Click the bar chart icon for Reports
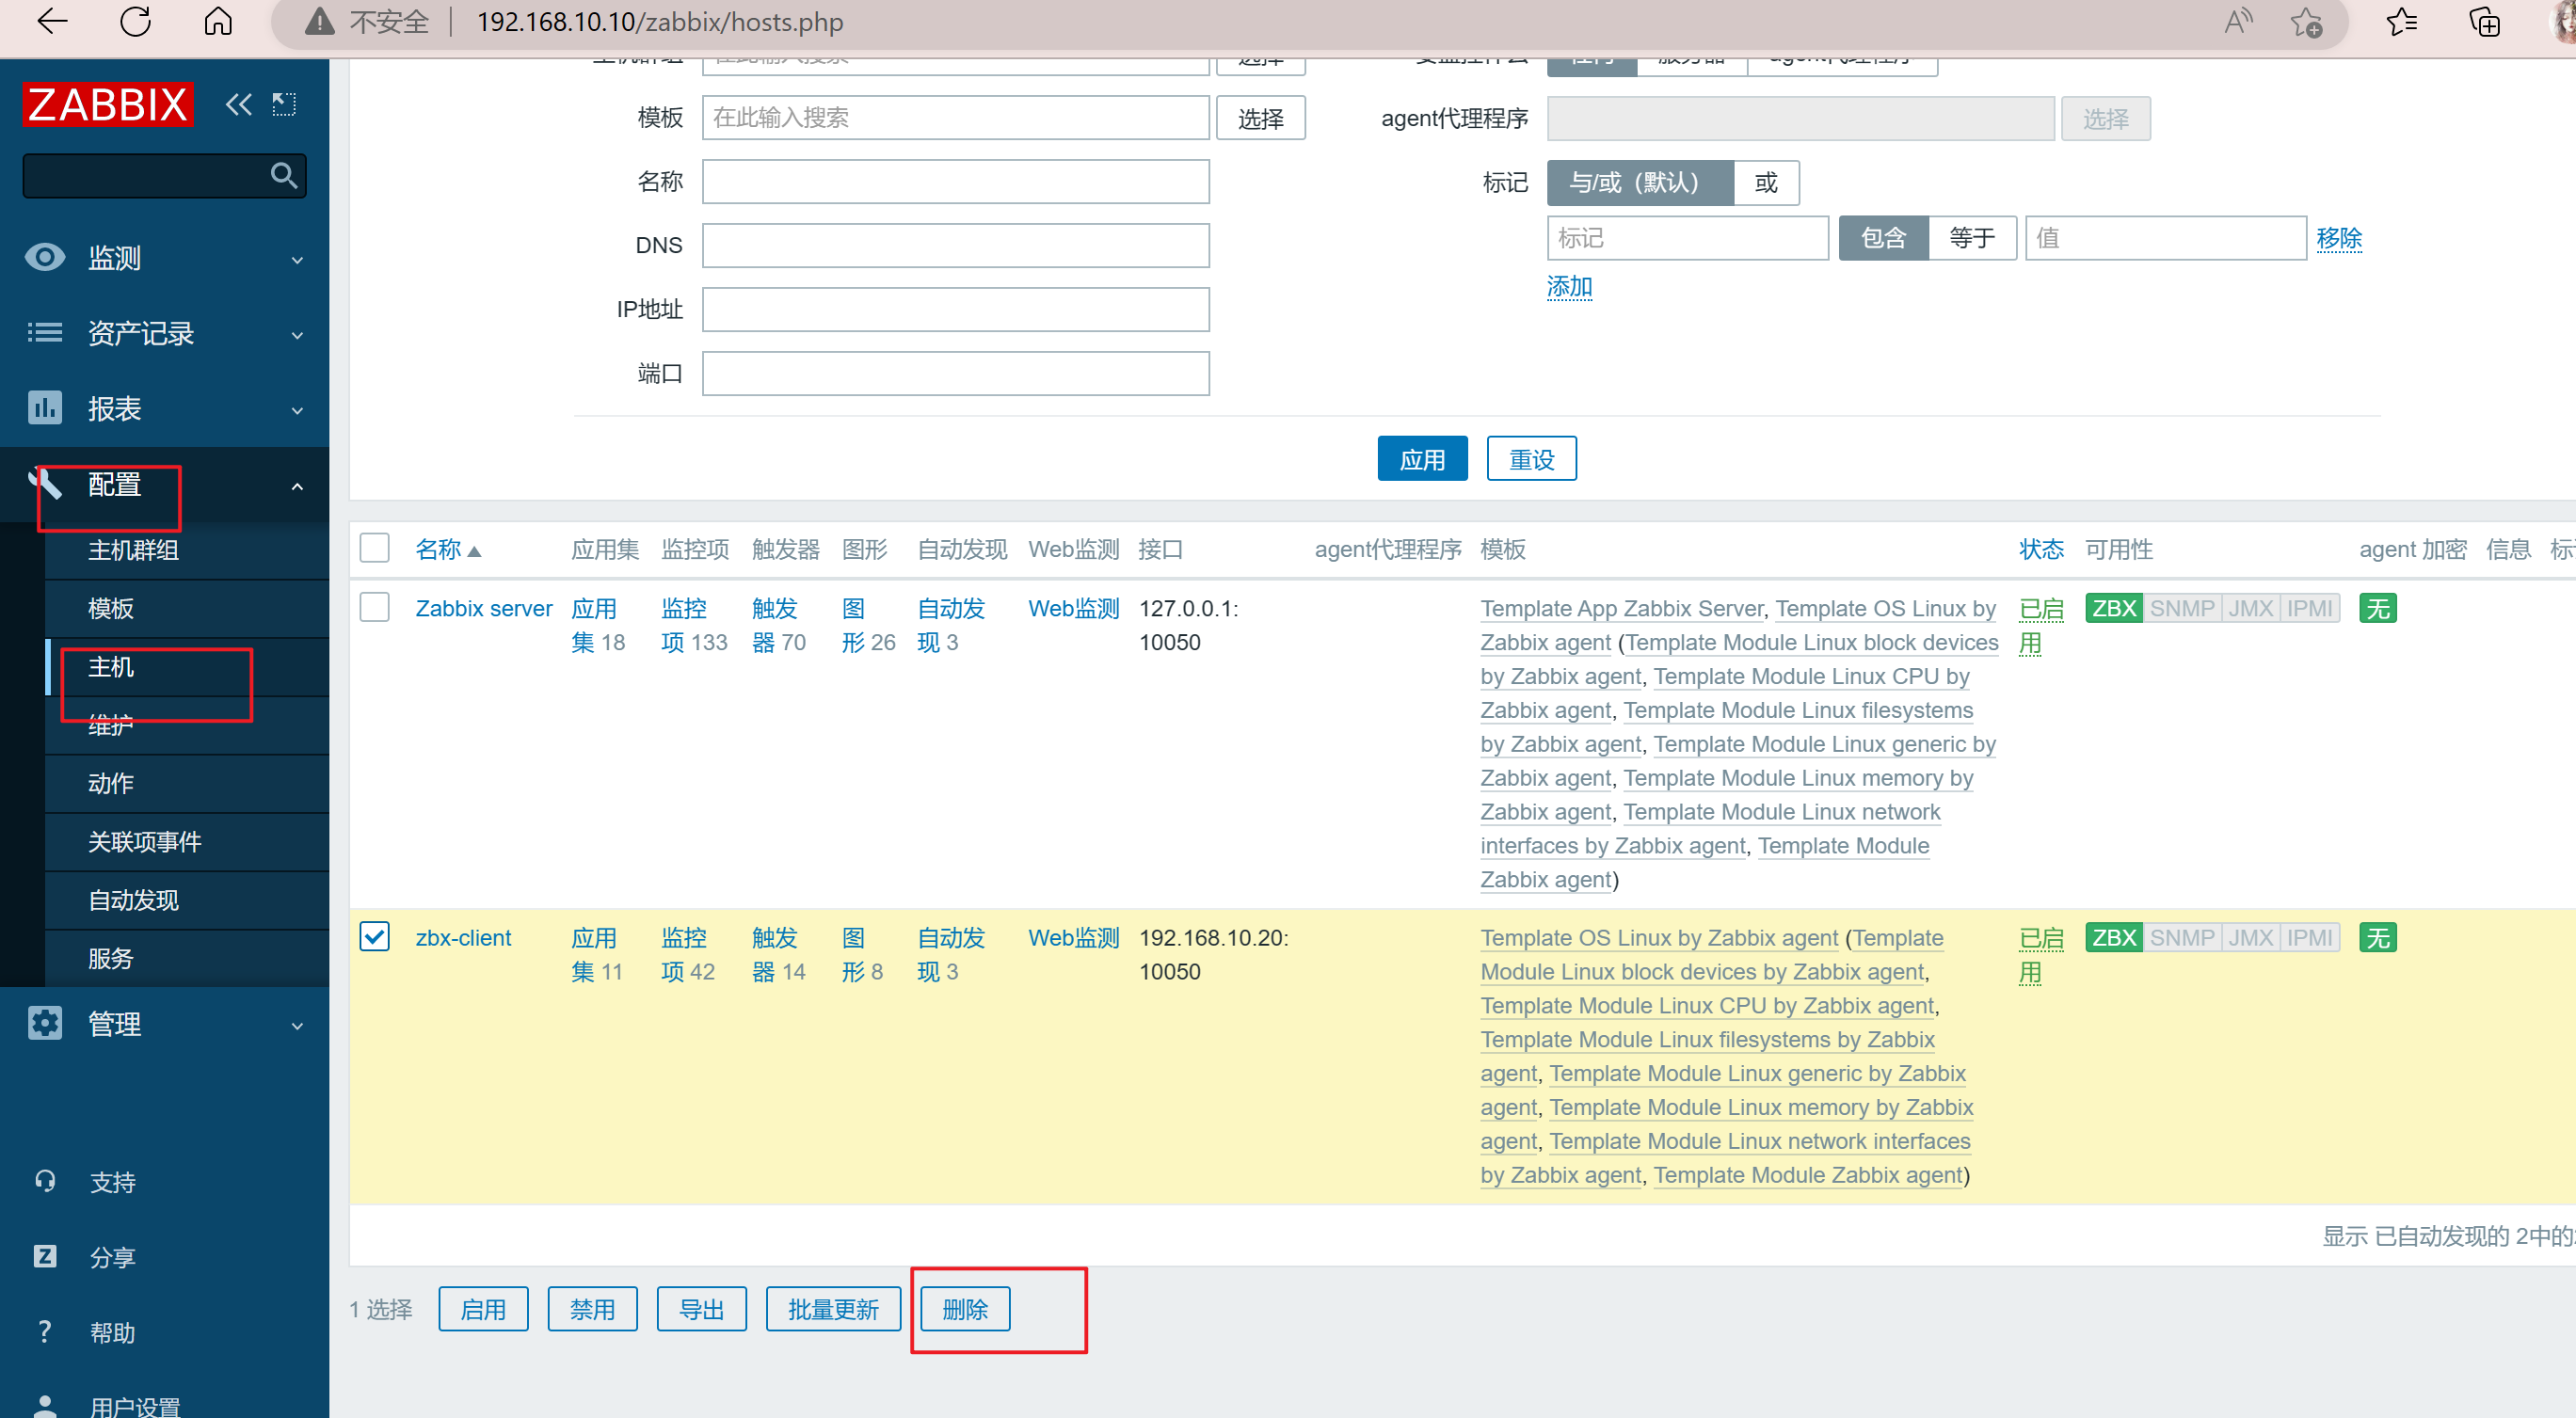Image resolution: width=2576 pixels, height=1418 pixels. [x=45, y=408]
